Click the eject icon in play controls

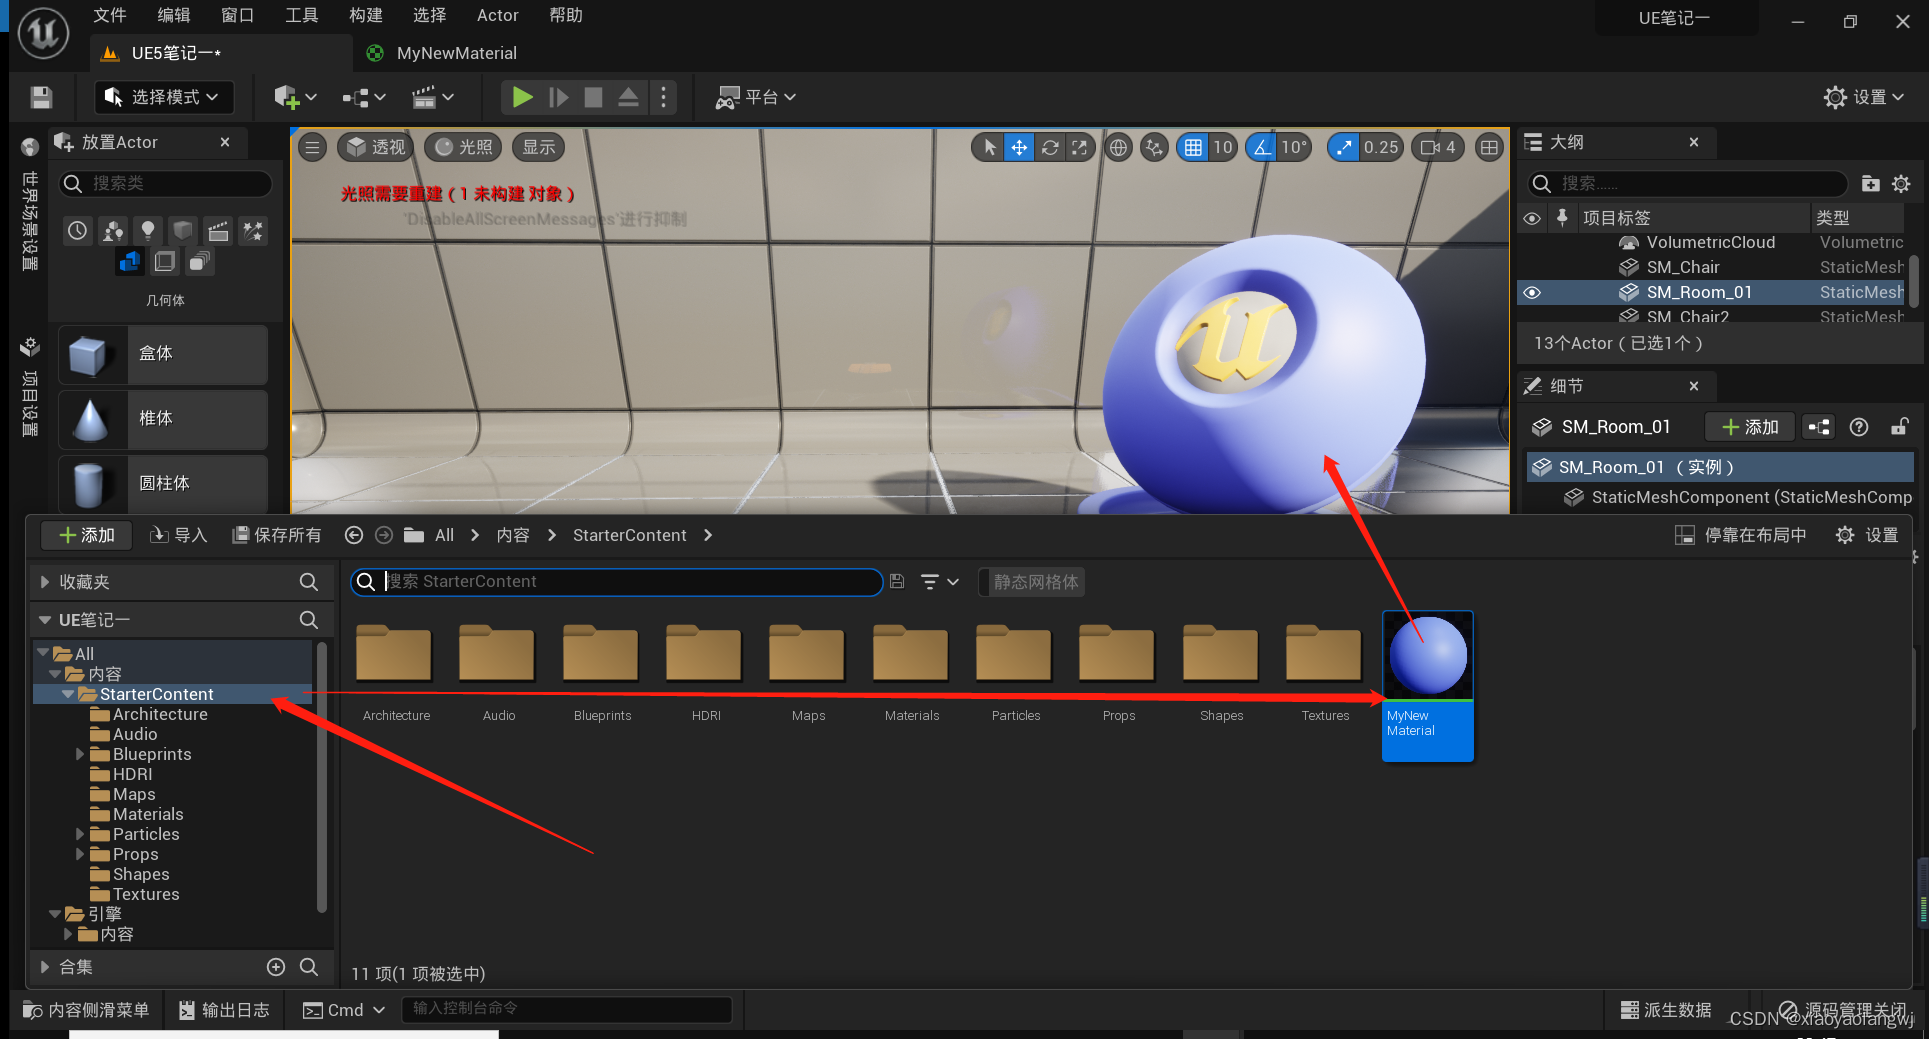[x=628, y=97]
